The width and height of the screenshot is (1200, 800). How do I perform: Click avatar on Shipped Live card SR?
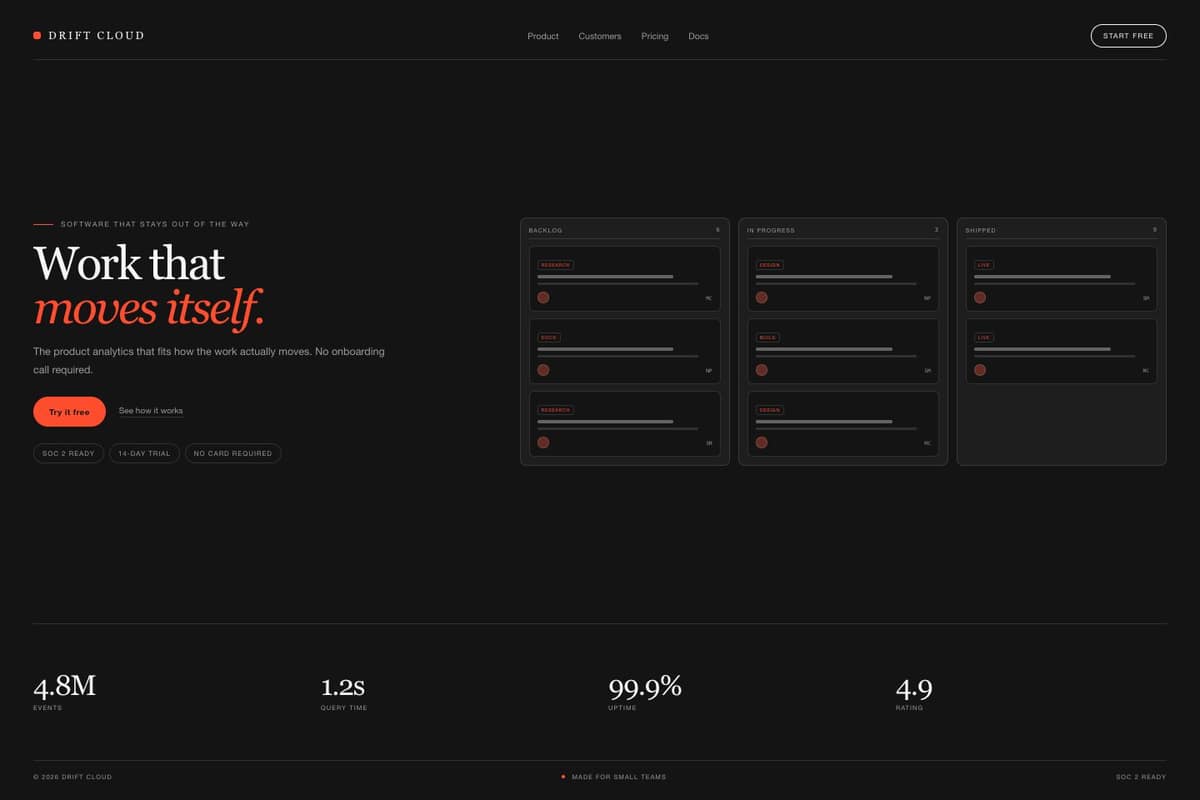[x=980, y=297]
